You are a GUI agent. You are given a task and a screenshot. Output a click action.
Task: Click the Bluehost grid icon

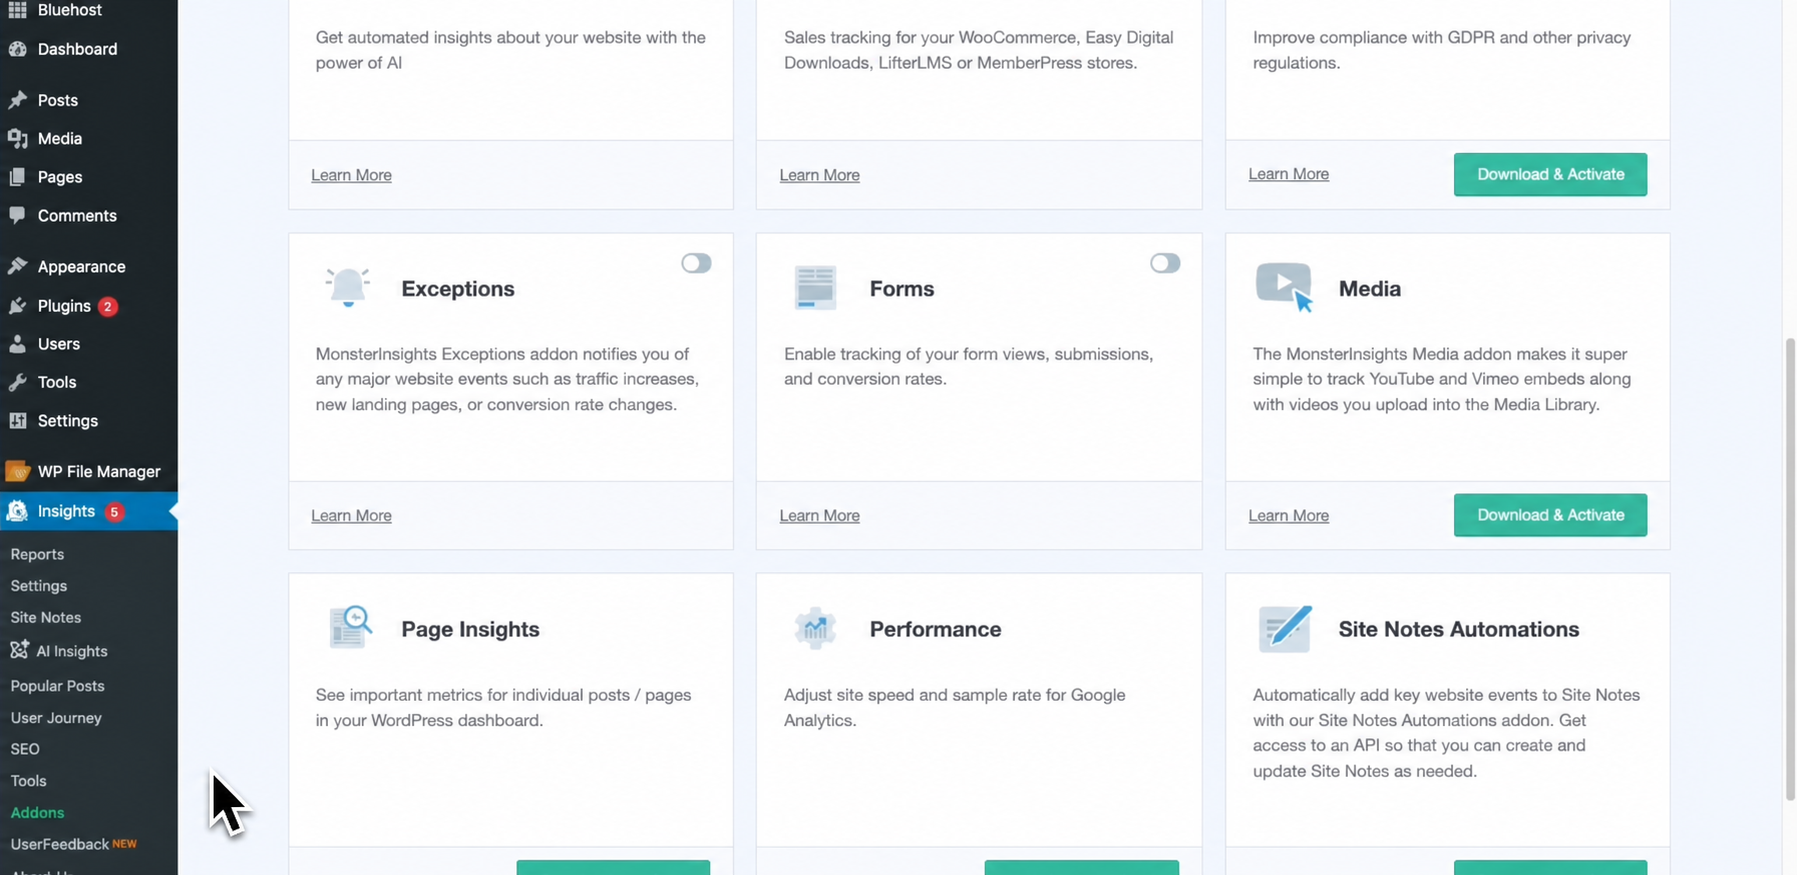click(x=17, y=10)
